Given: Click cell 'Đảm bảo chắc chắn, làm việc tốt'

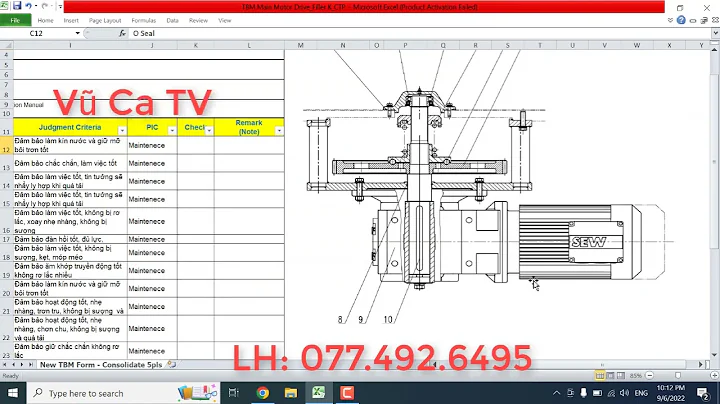Looking at the screenshot, I should 70,163.
